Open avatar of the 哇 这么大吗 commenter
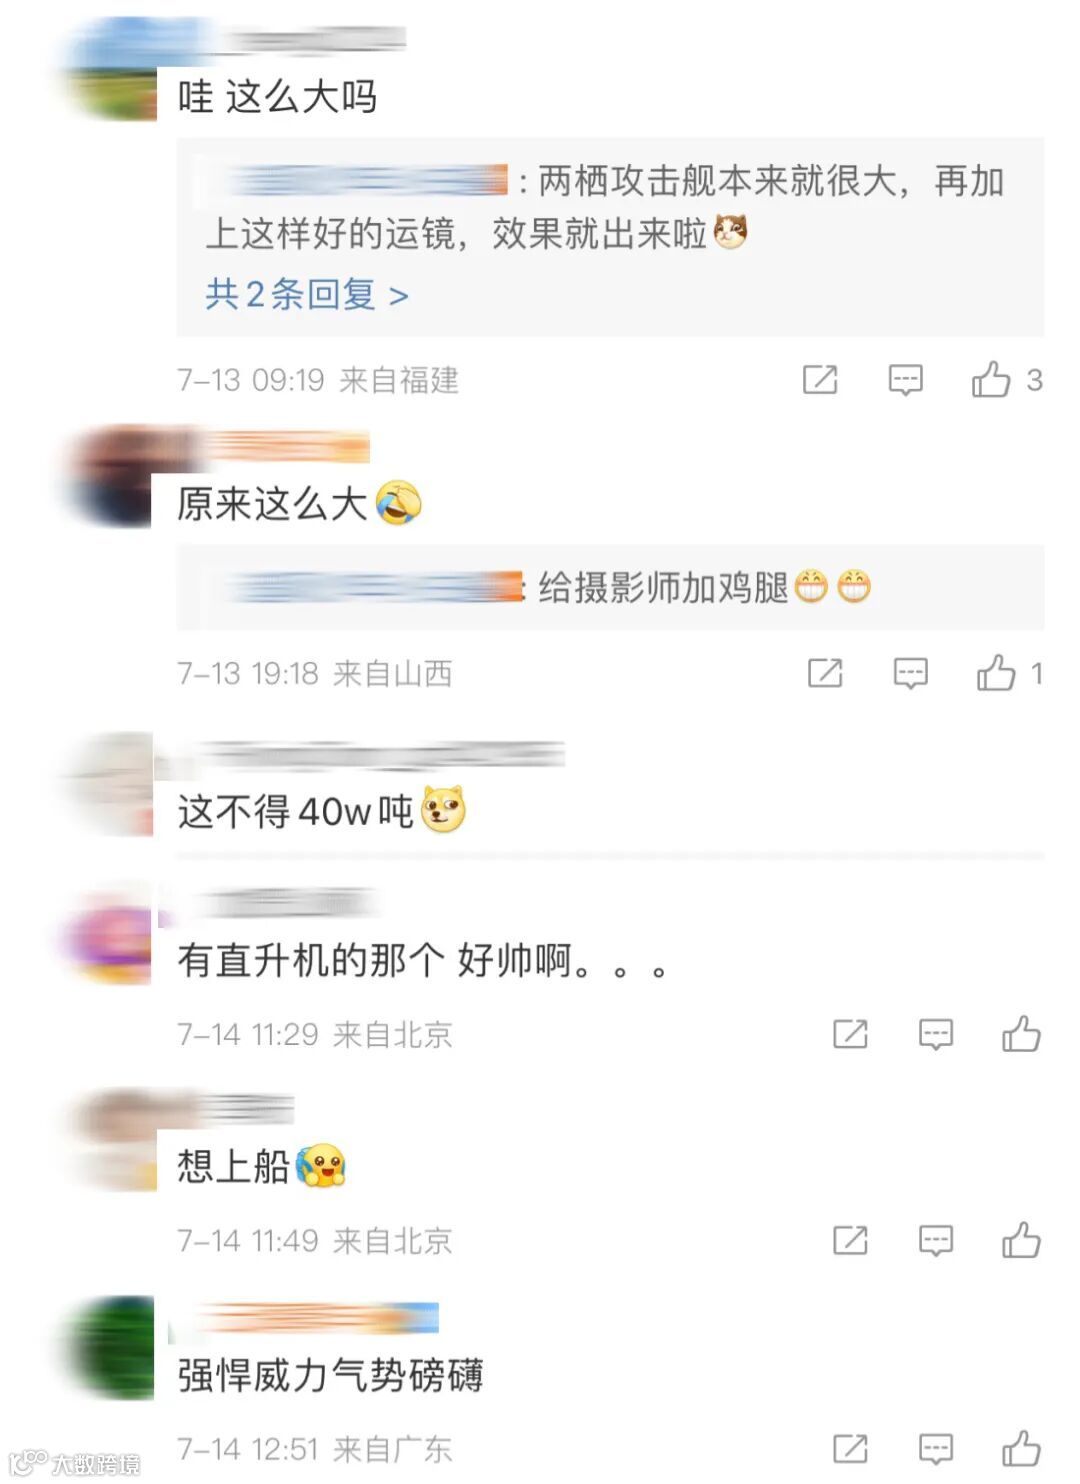The image size is (1080, 1484). point(108,70)
